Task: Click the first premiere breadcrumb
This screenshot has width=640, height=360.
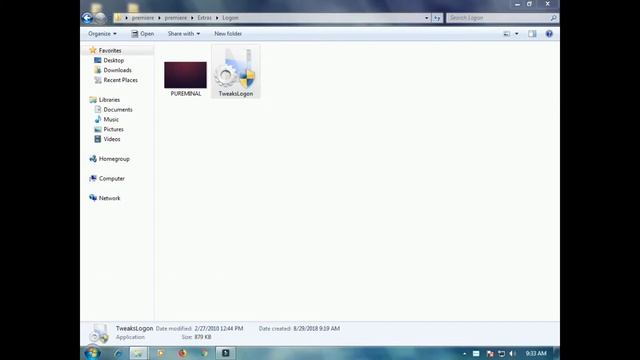Action: (x=143, y=18)
